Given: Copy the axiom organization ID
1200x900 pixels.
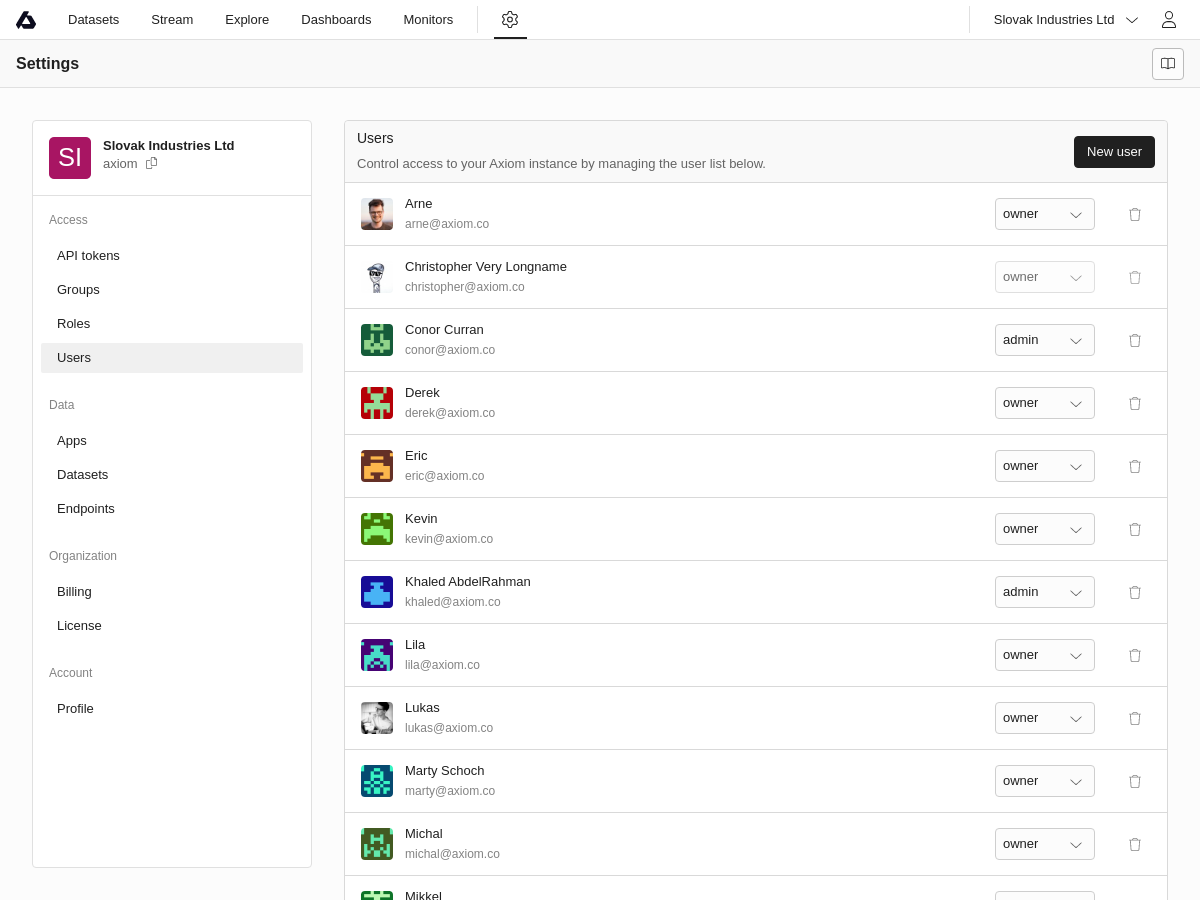Looking at the screenshot, I should (152, 163).
